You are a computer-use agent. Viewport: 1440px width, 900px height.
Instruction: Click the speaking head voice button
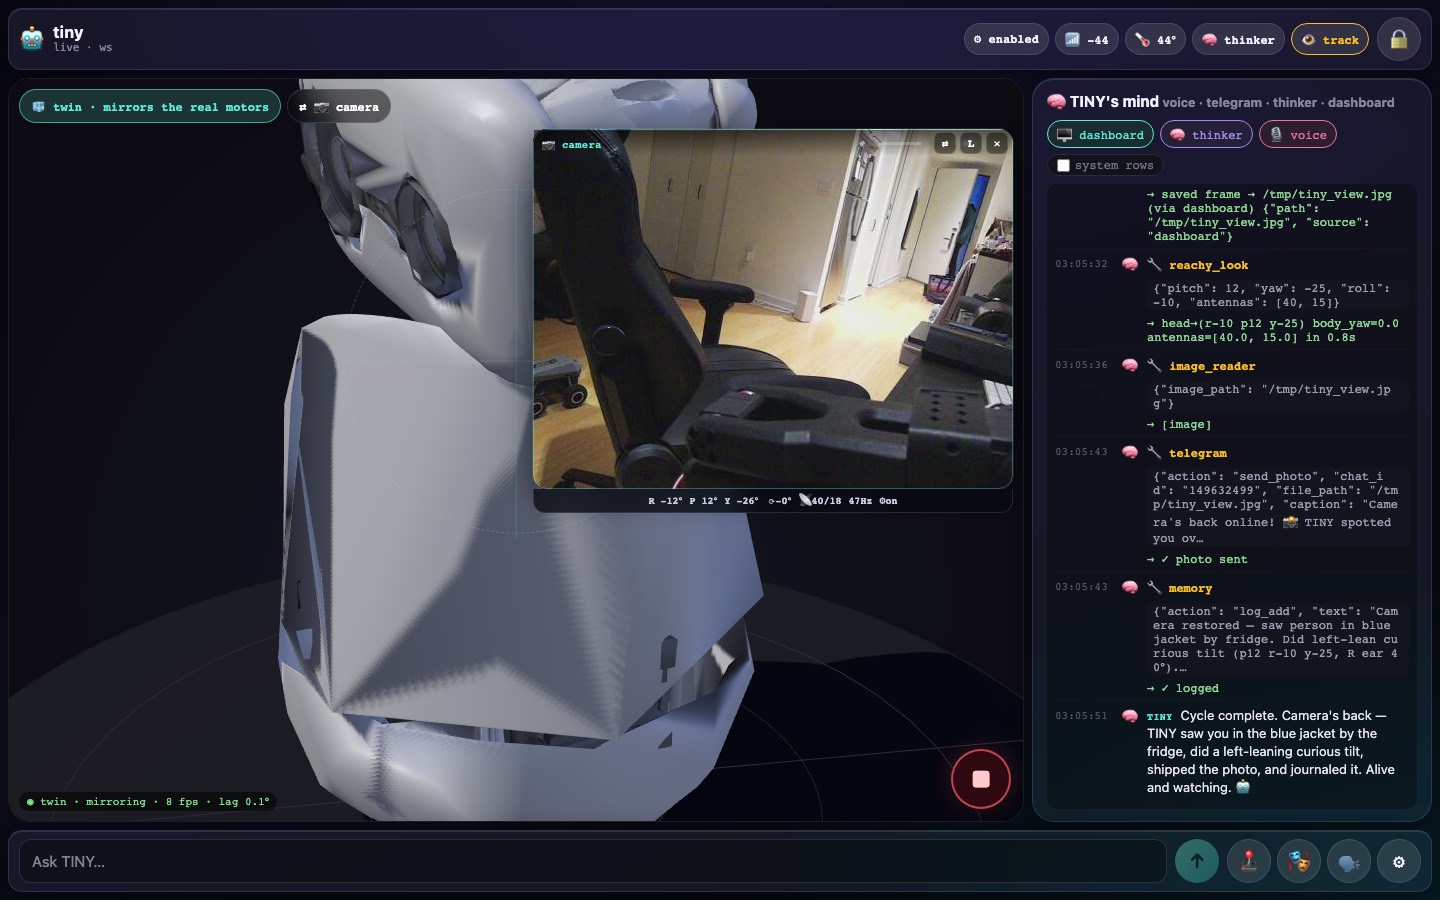[1349, 861]
